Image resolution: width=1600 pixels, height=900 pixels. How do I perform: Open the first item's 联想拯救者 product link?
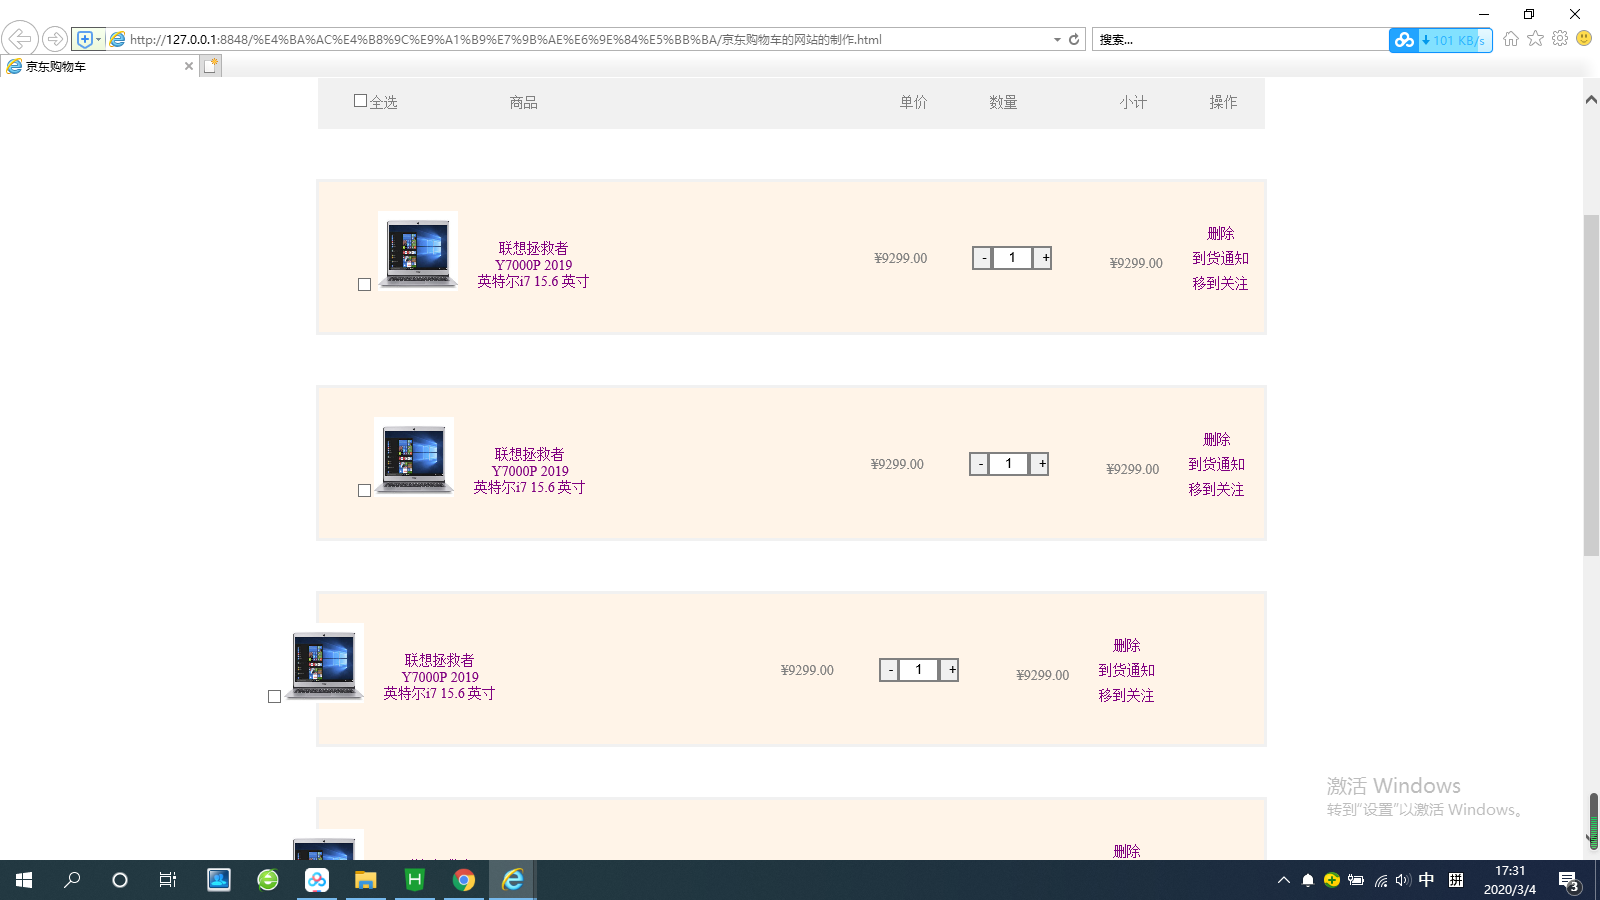pyautogui.click(x=533, y=265)
